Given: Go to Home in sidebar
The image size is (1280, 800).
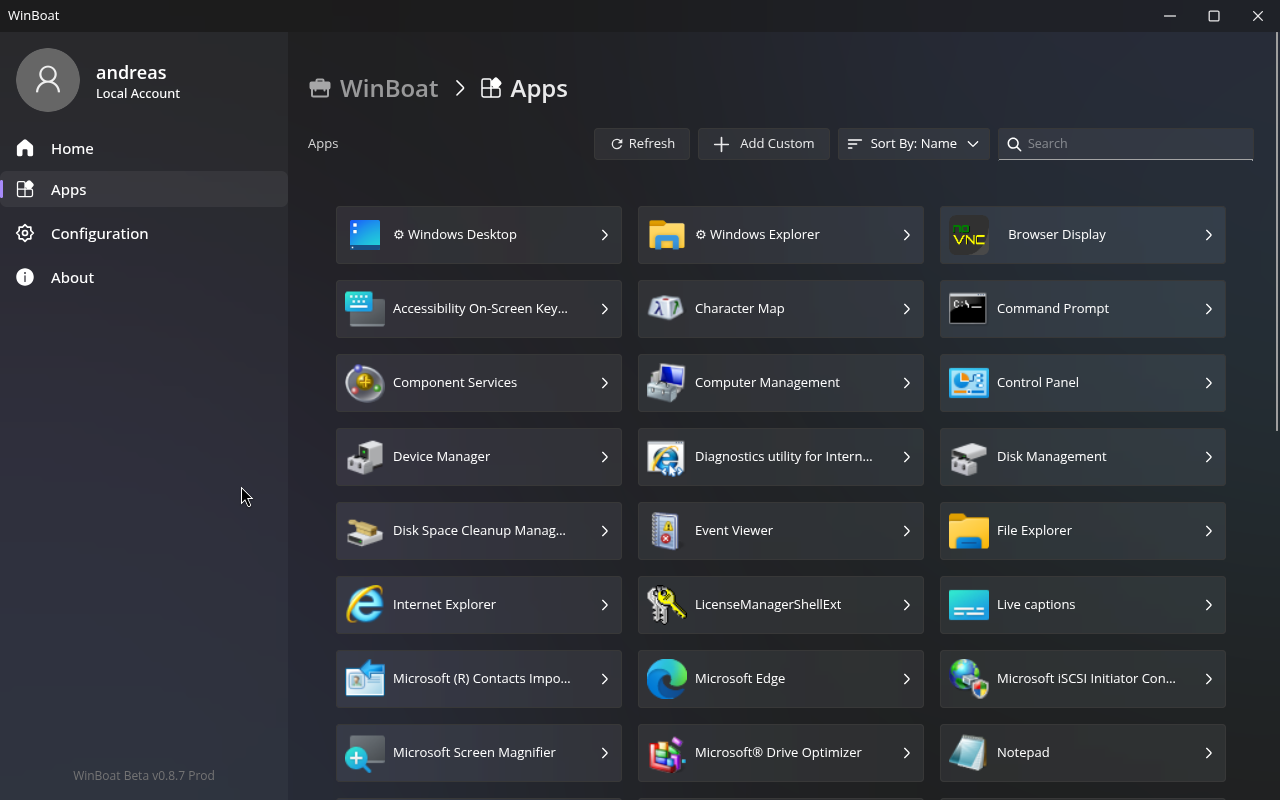Looking at the screenshot, I should (72, 149).
